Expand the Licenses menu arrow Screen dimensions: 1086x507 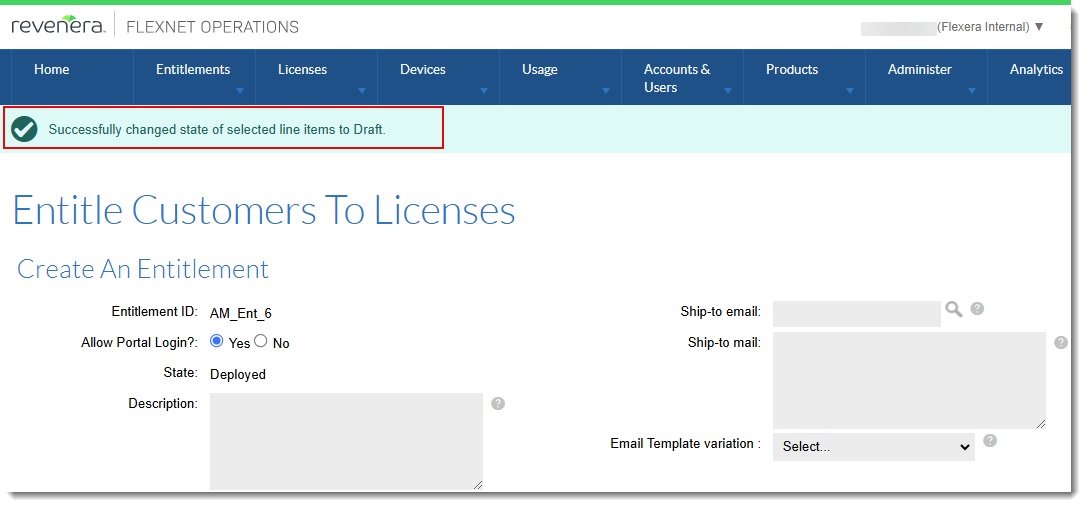coord(362,91)
